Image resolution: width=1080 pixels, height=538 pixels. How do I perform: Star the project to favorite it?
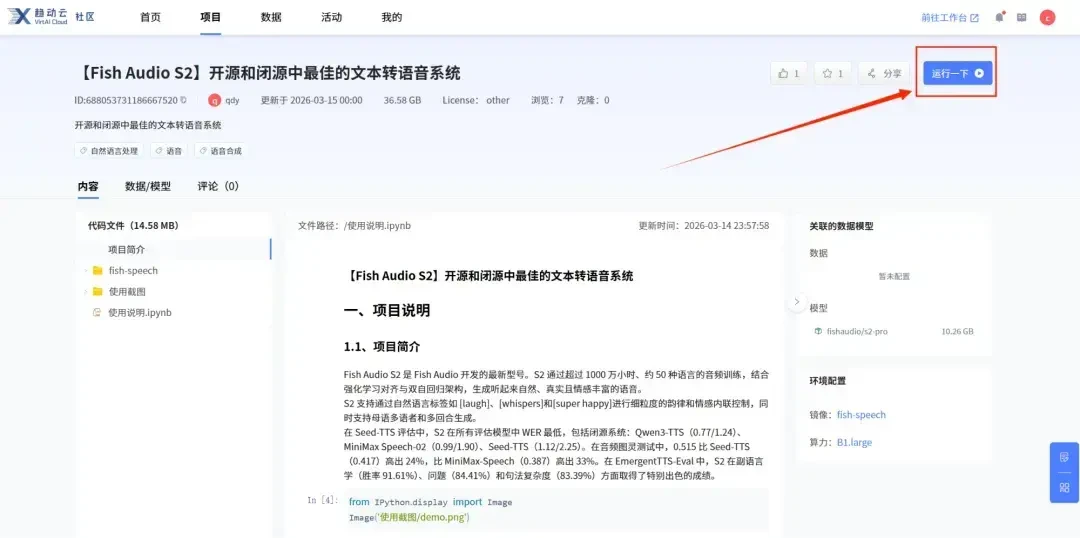point(833,73)
